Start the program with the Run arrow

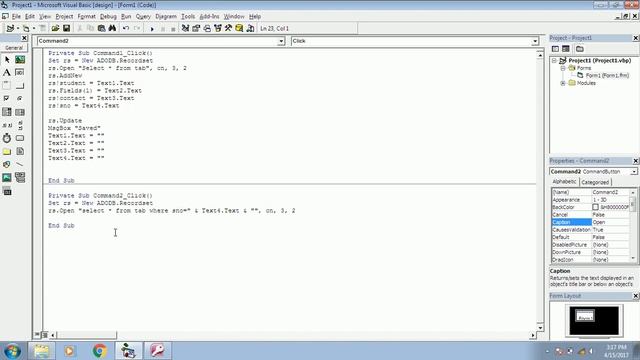(x=152, y=29)
